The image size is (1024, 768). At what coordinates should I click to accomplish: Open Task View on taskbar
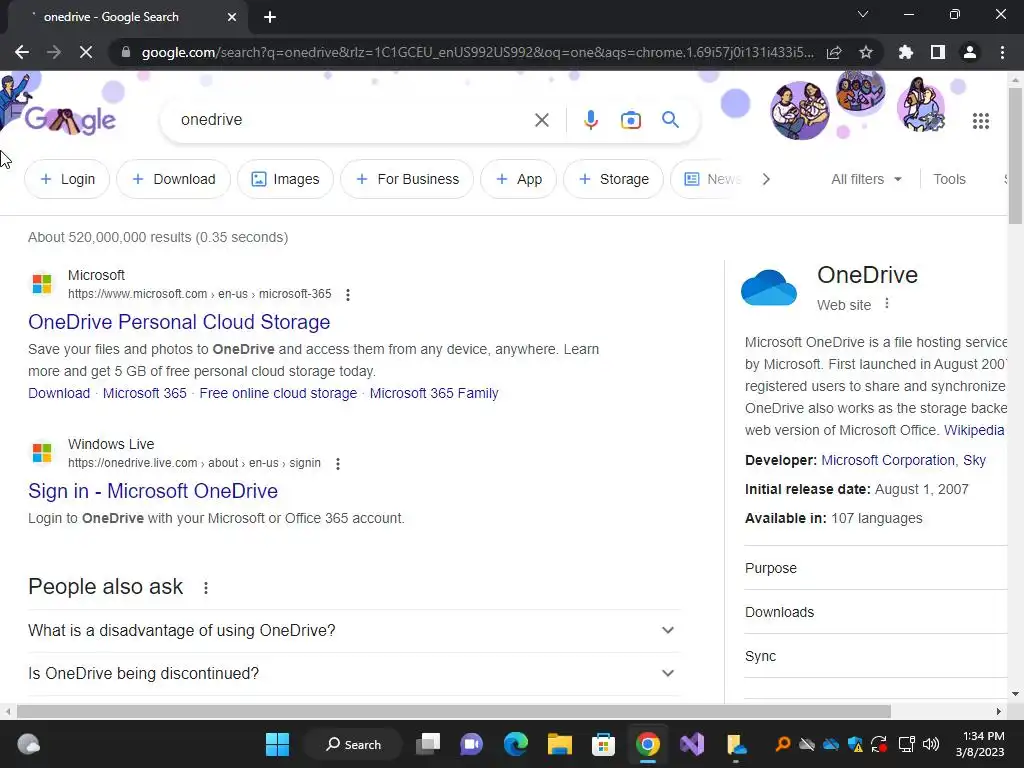coord(428,744)
